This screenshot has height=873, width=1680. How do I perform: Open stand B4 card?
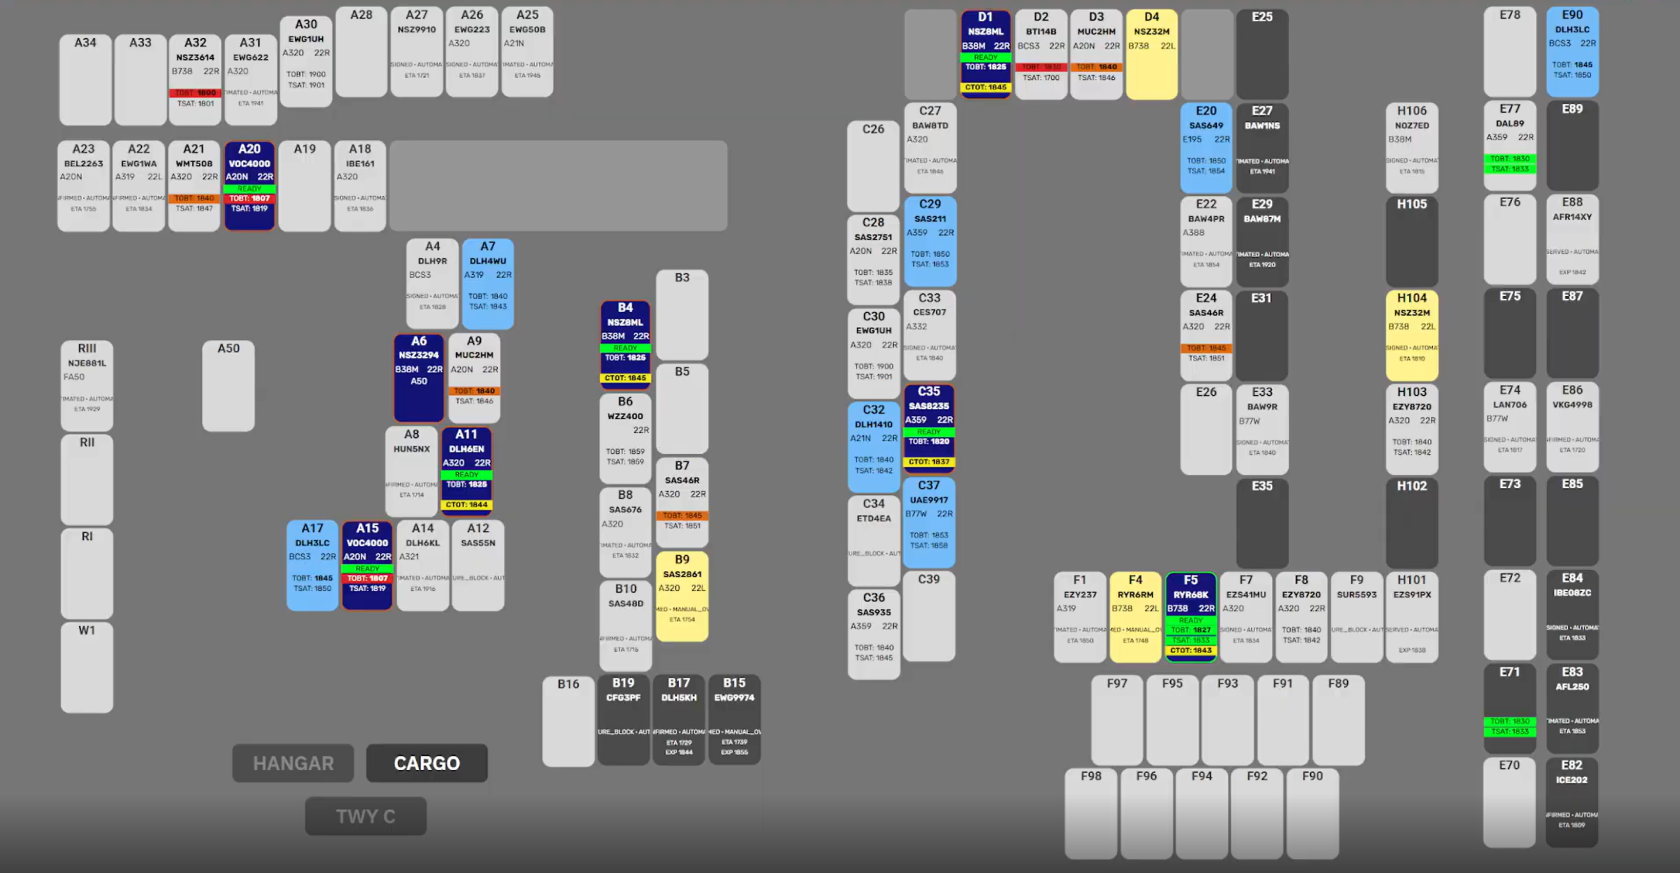[x=625, y=345]
